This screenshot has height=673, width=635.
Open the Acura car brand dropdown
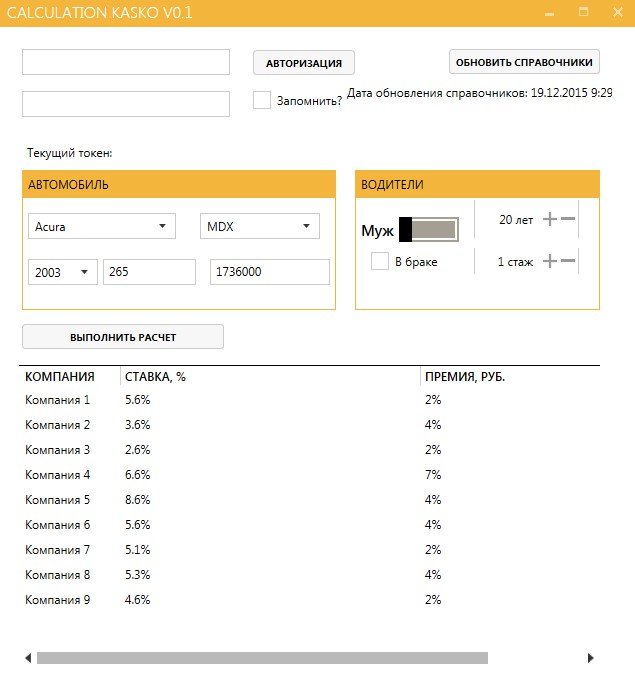[x=102, y=226]
